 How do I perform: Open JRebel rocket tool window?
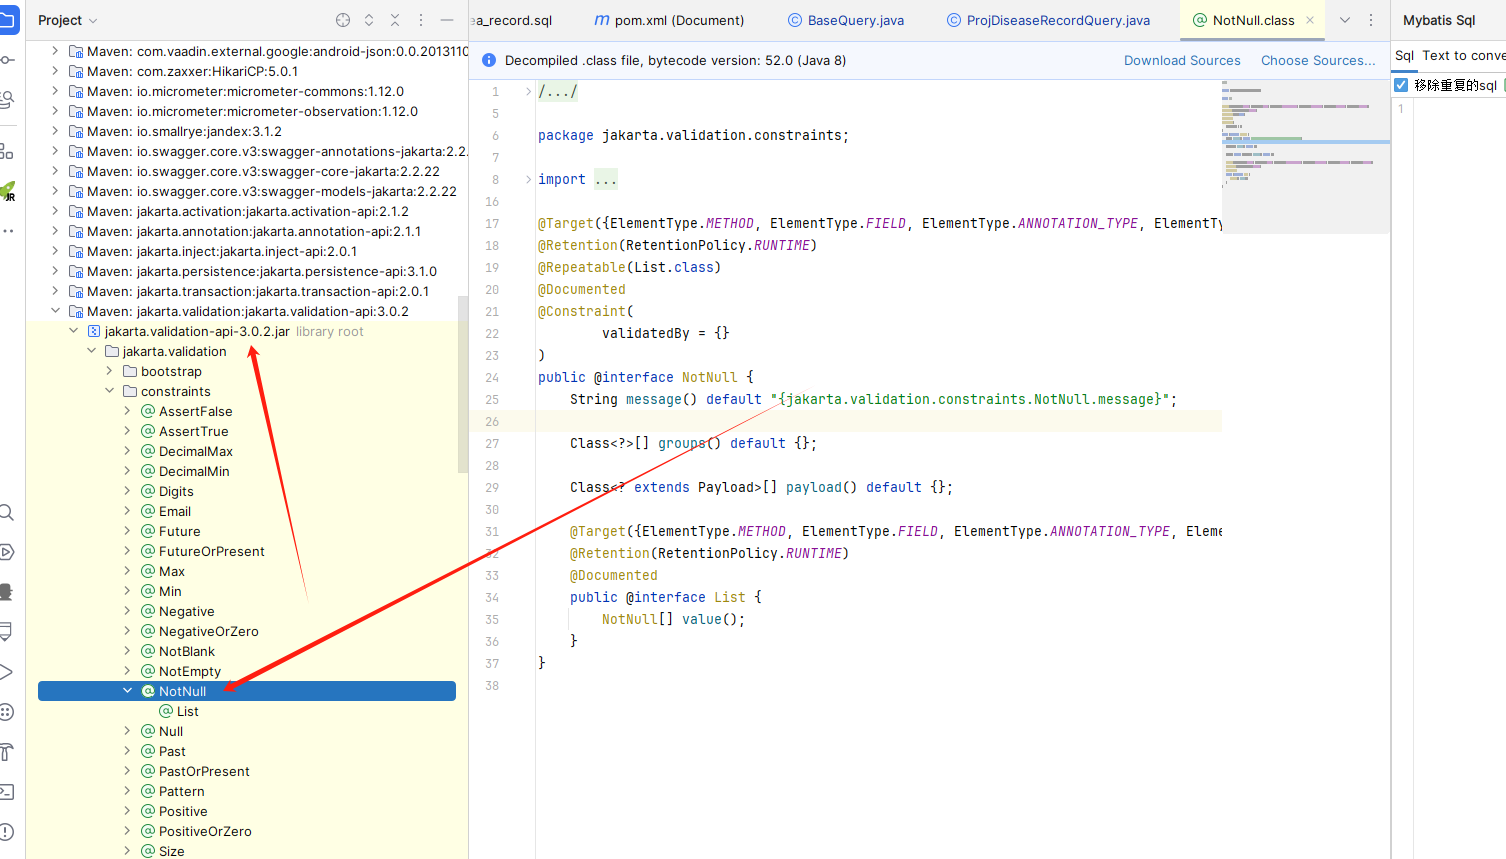pos(8,190)
